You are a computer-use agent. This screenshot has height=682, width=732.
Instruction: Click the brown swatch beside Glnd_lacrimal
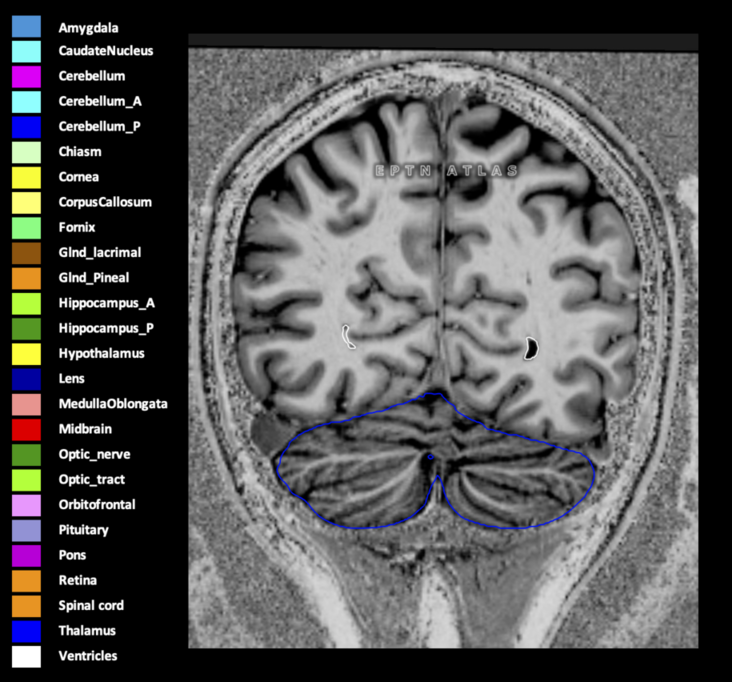click(26, 253)
